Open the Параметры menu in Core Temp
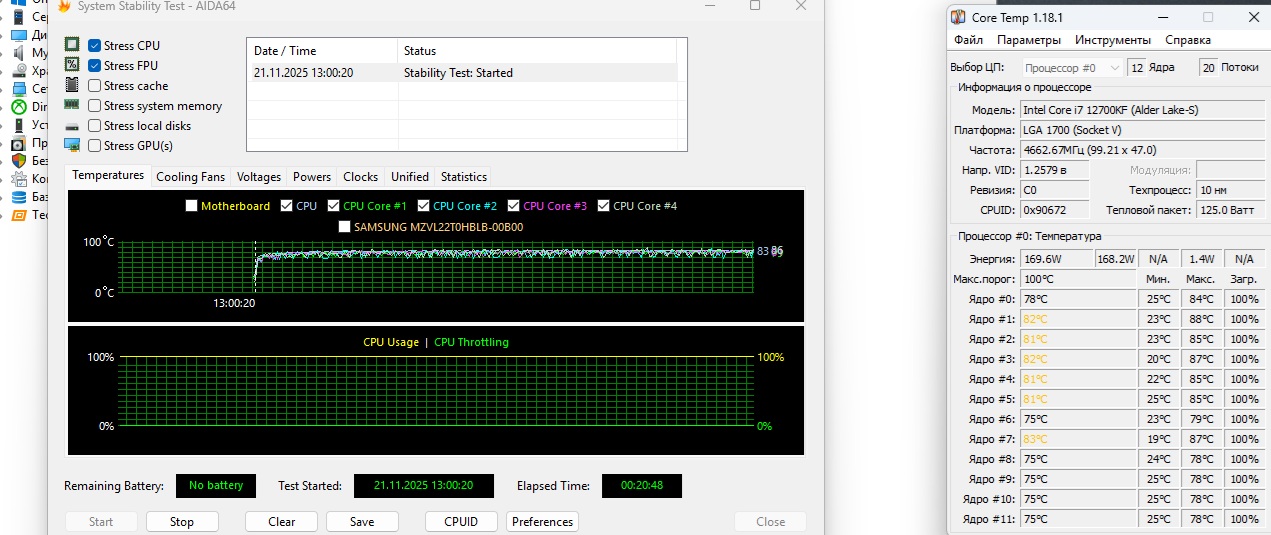This screenshot has width=1271, height=535. pos(1029,40)
